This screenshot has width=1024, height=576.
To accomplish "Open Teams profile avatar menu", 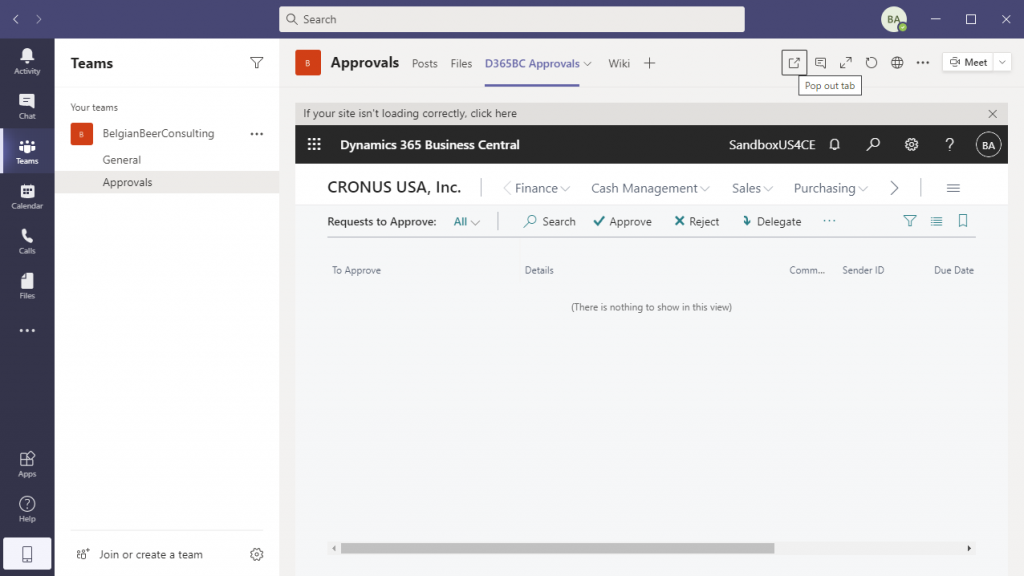I will point(894,20).
